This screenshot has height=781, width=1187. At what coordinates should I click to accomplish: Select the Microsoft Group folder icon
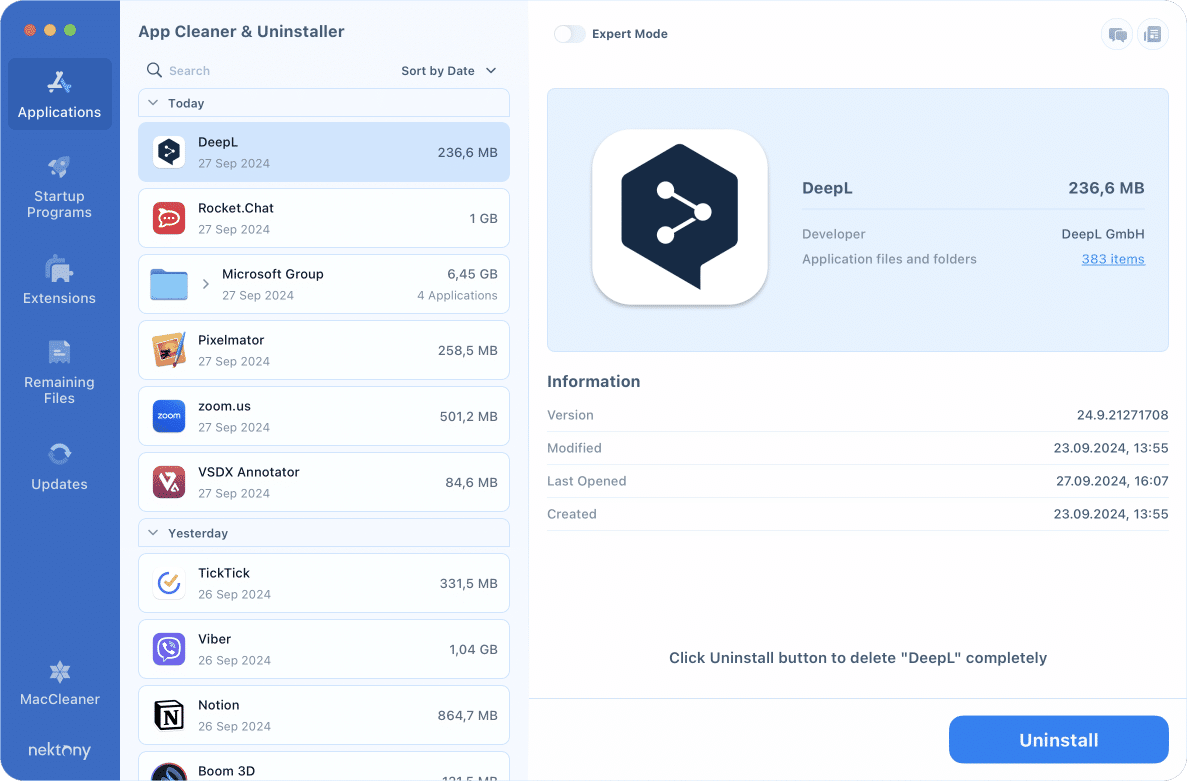[x=169, y=285]
